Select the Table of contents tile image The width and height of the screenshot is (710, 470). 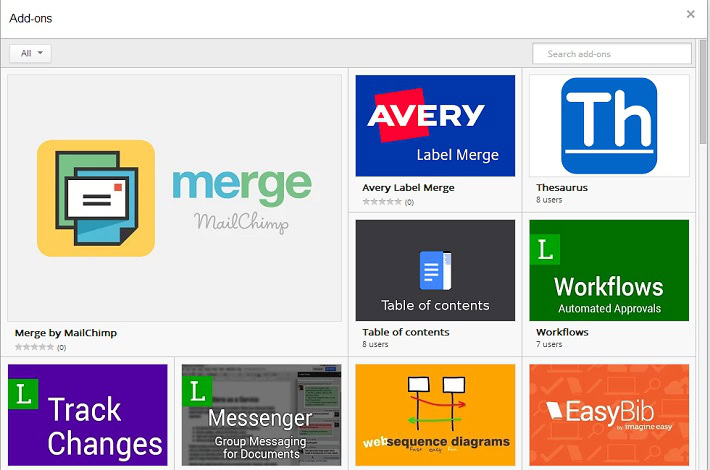click(435, 270)
